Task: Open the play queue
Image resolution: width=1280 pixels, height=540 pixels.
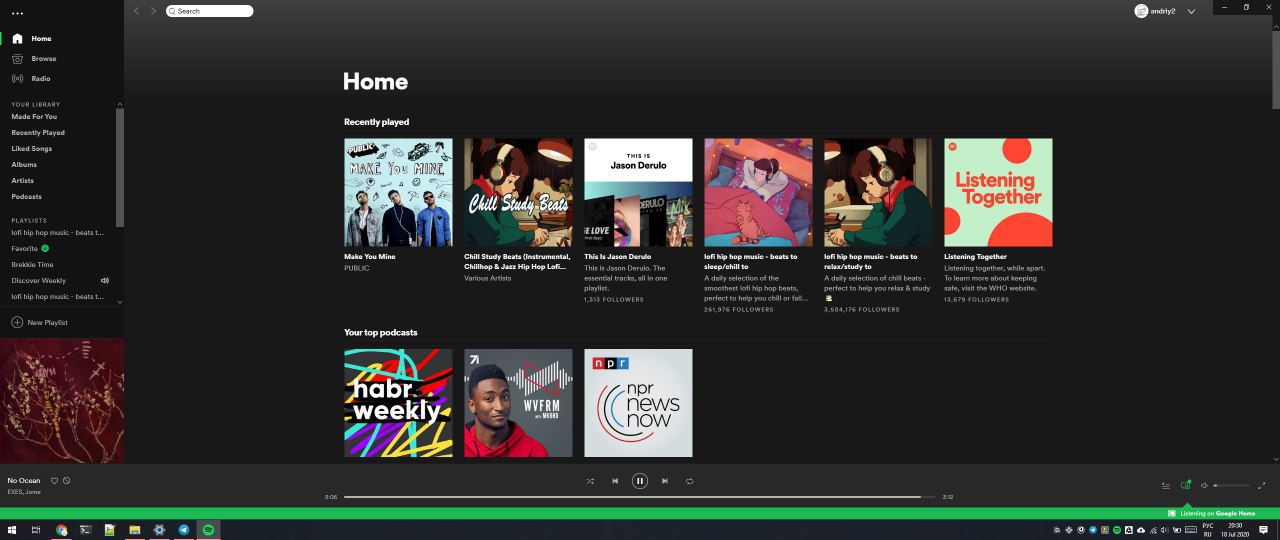Action: point(1166,485)
